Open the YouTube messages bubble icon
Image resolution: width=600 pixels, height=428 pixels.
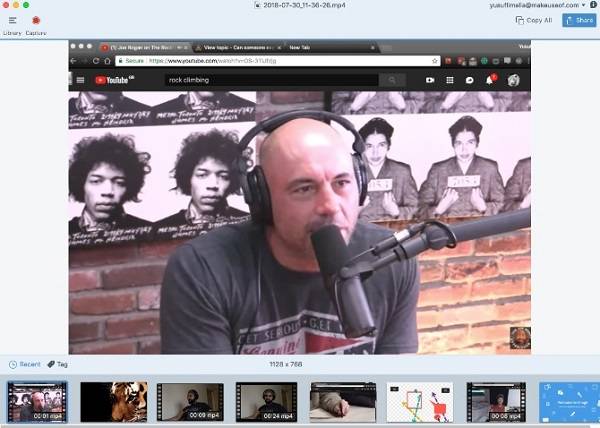(x=470, y=80)
